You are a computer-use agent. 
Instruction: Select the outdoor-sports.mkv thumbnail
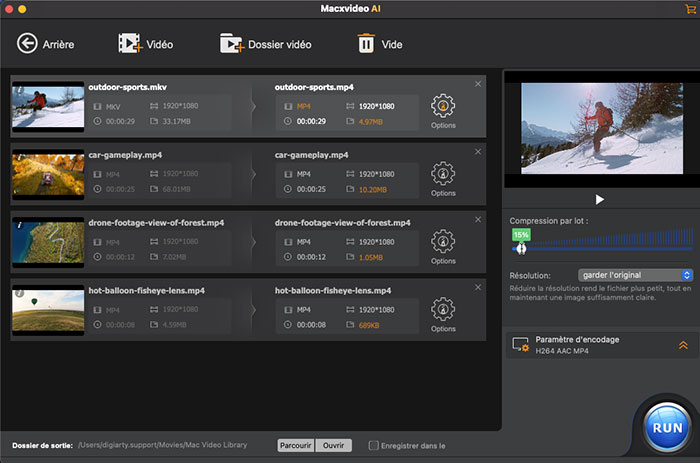tap(48, 107)
